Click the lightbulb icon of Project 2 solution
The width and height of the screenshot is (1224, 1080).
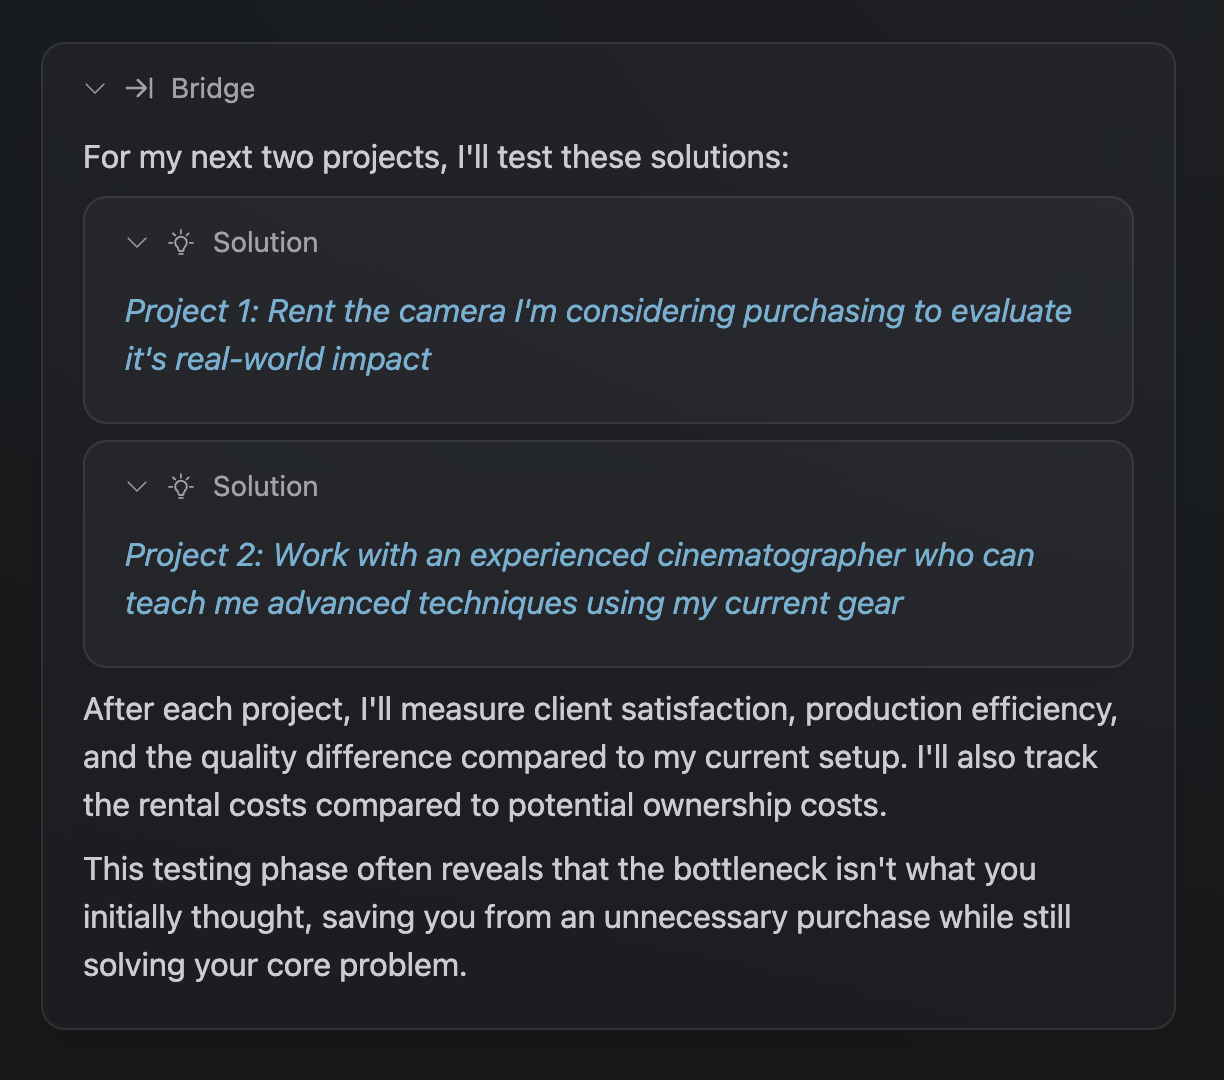pos(181,486)
